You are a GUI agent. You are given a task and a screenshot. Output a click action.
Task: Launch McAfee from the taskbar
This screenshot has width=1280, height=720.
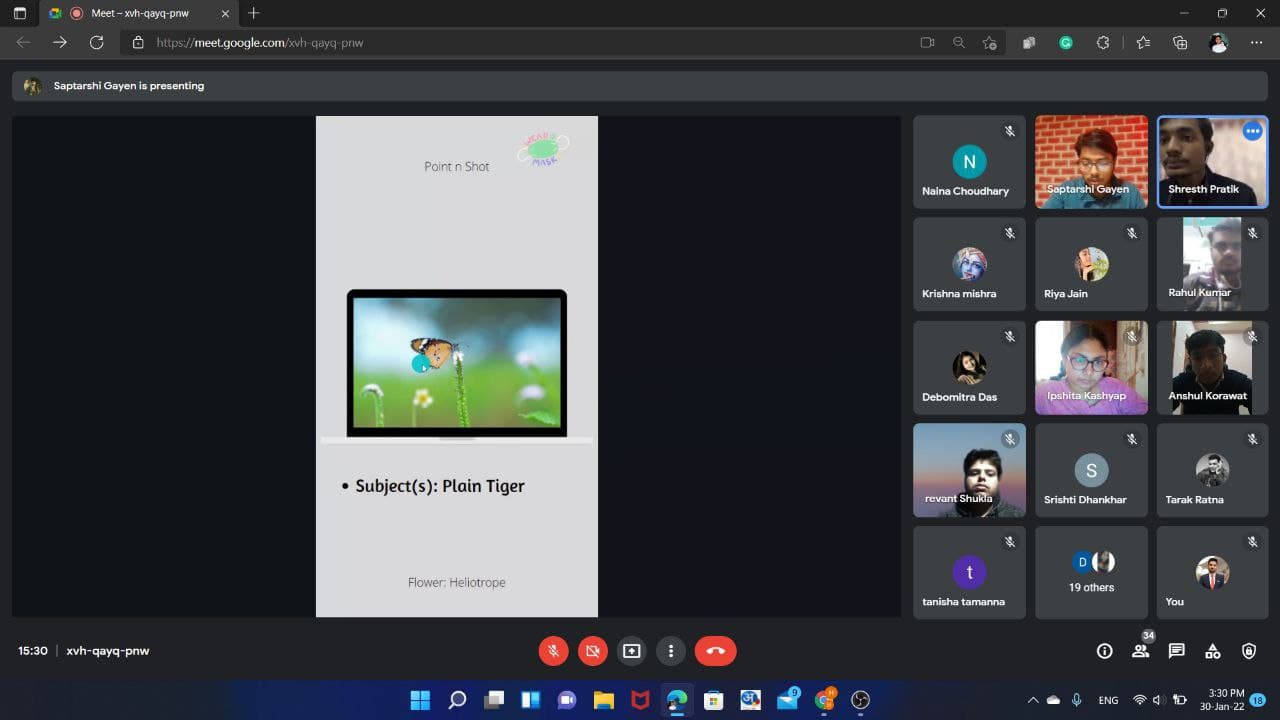[640, 700]
